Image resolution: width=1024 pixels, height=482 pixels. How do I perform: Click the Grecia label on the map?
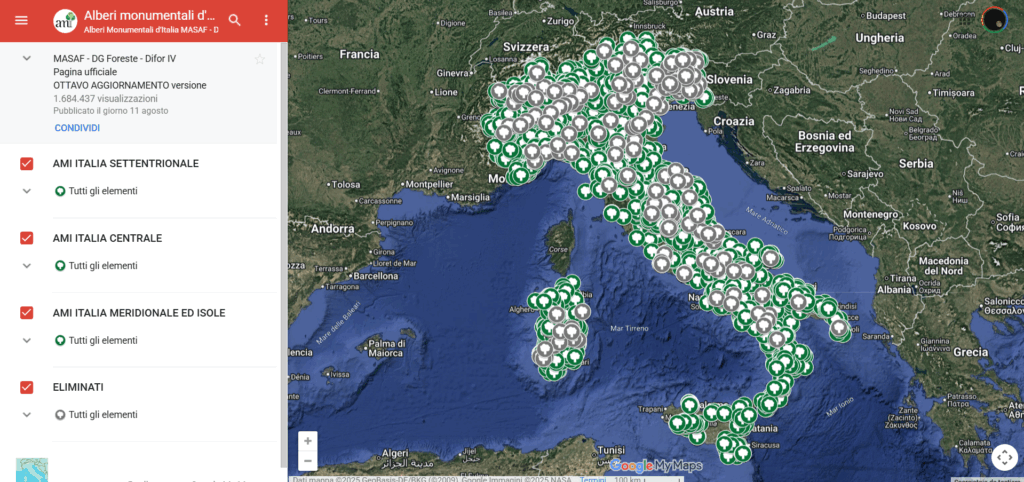point(970,352)
